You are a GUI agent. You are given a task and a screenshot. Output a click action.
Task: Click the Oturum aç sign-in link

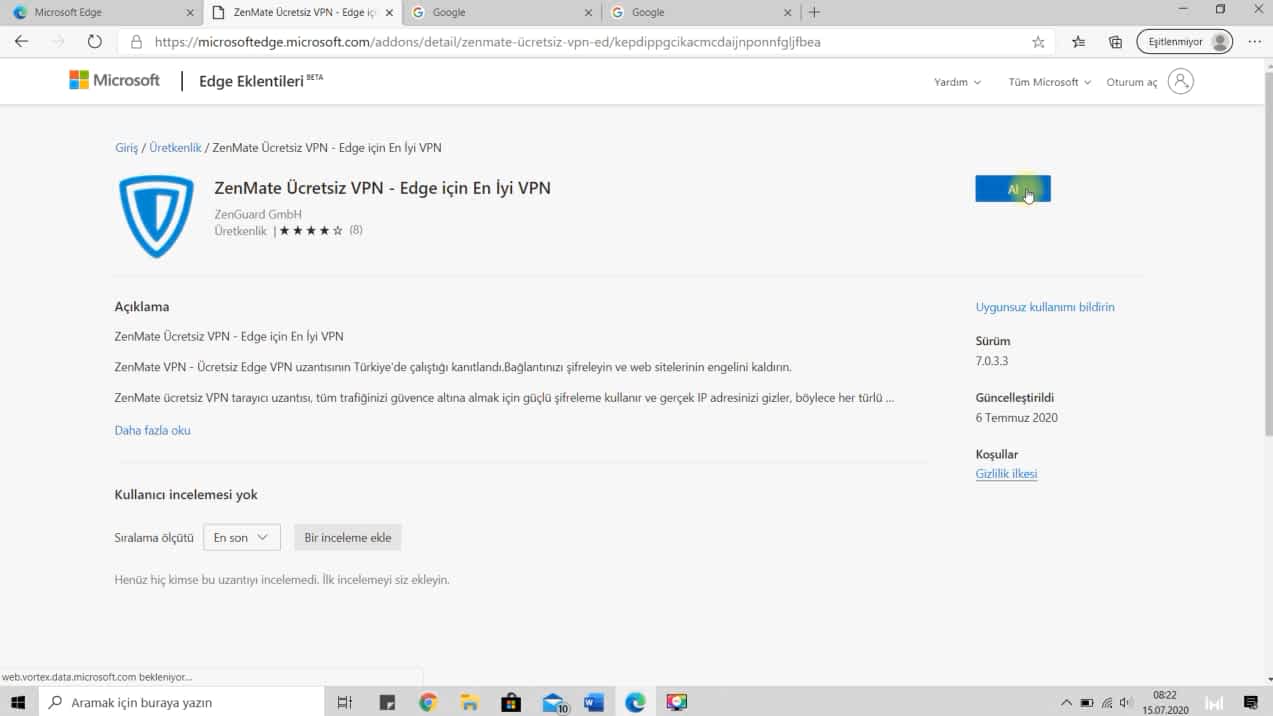(1131, 82)
